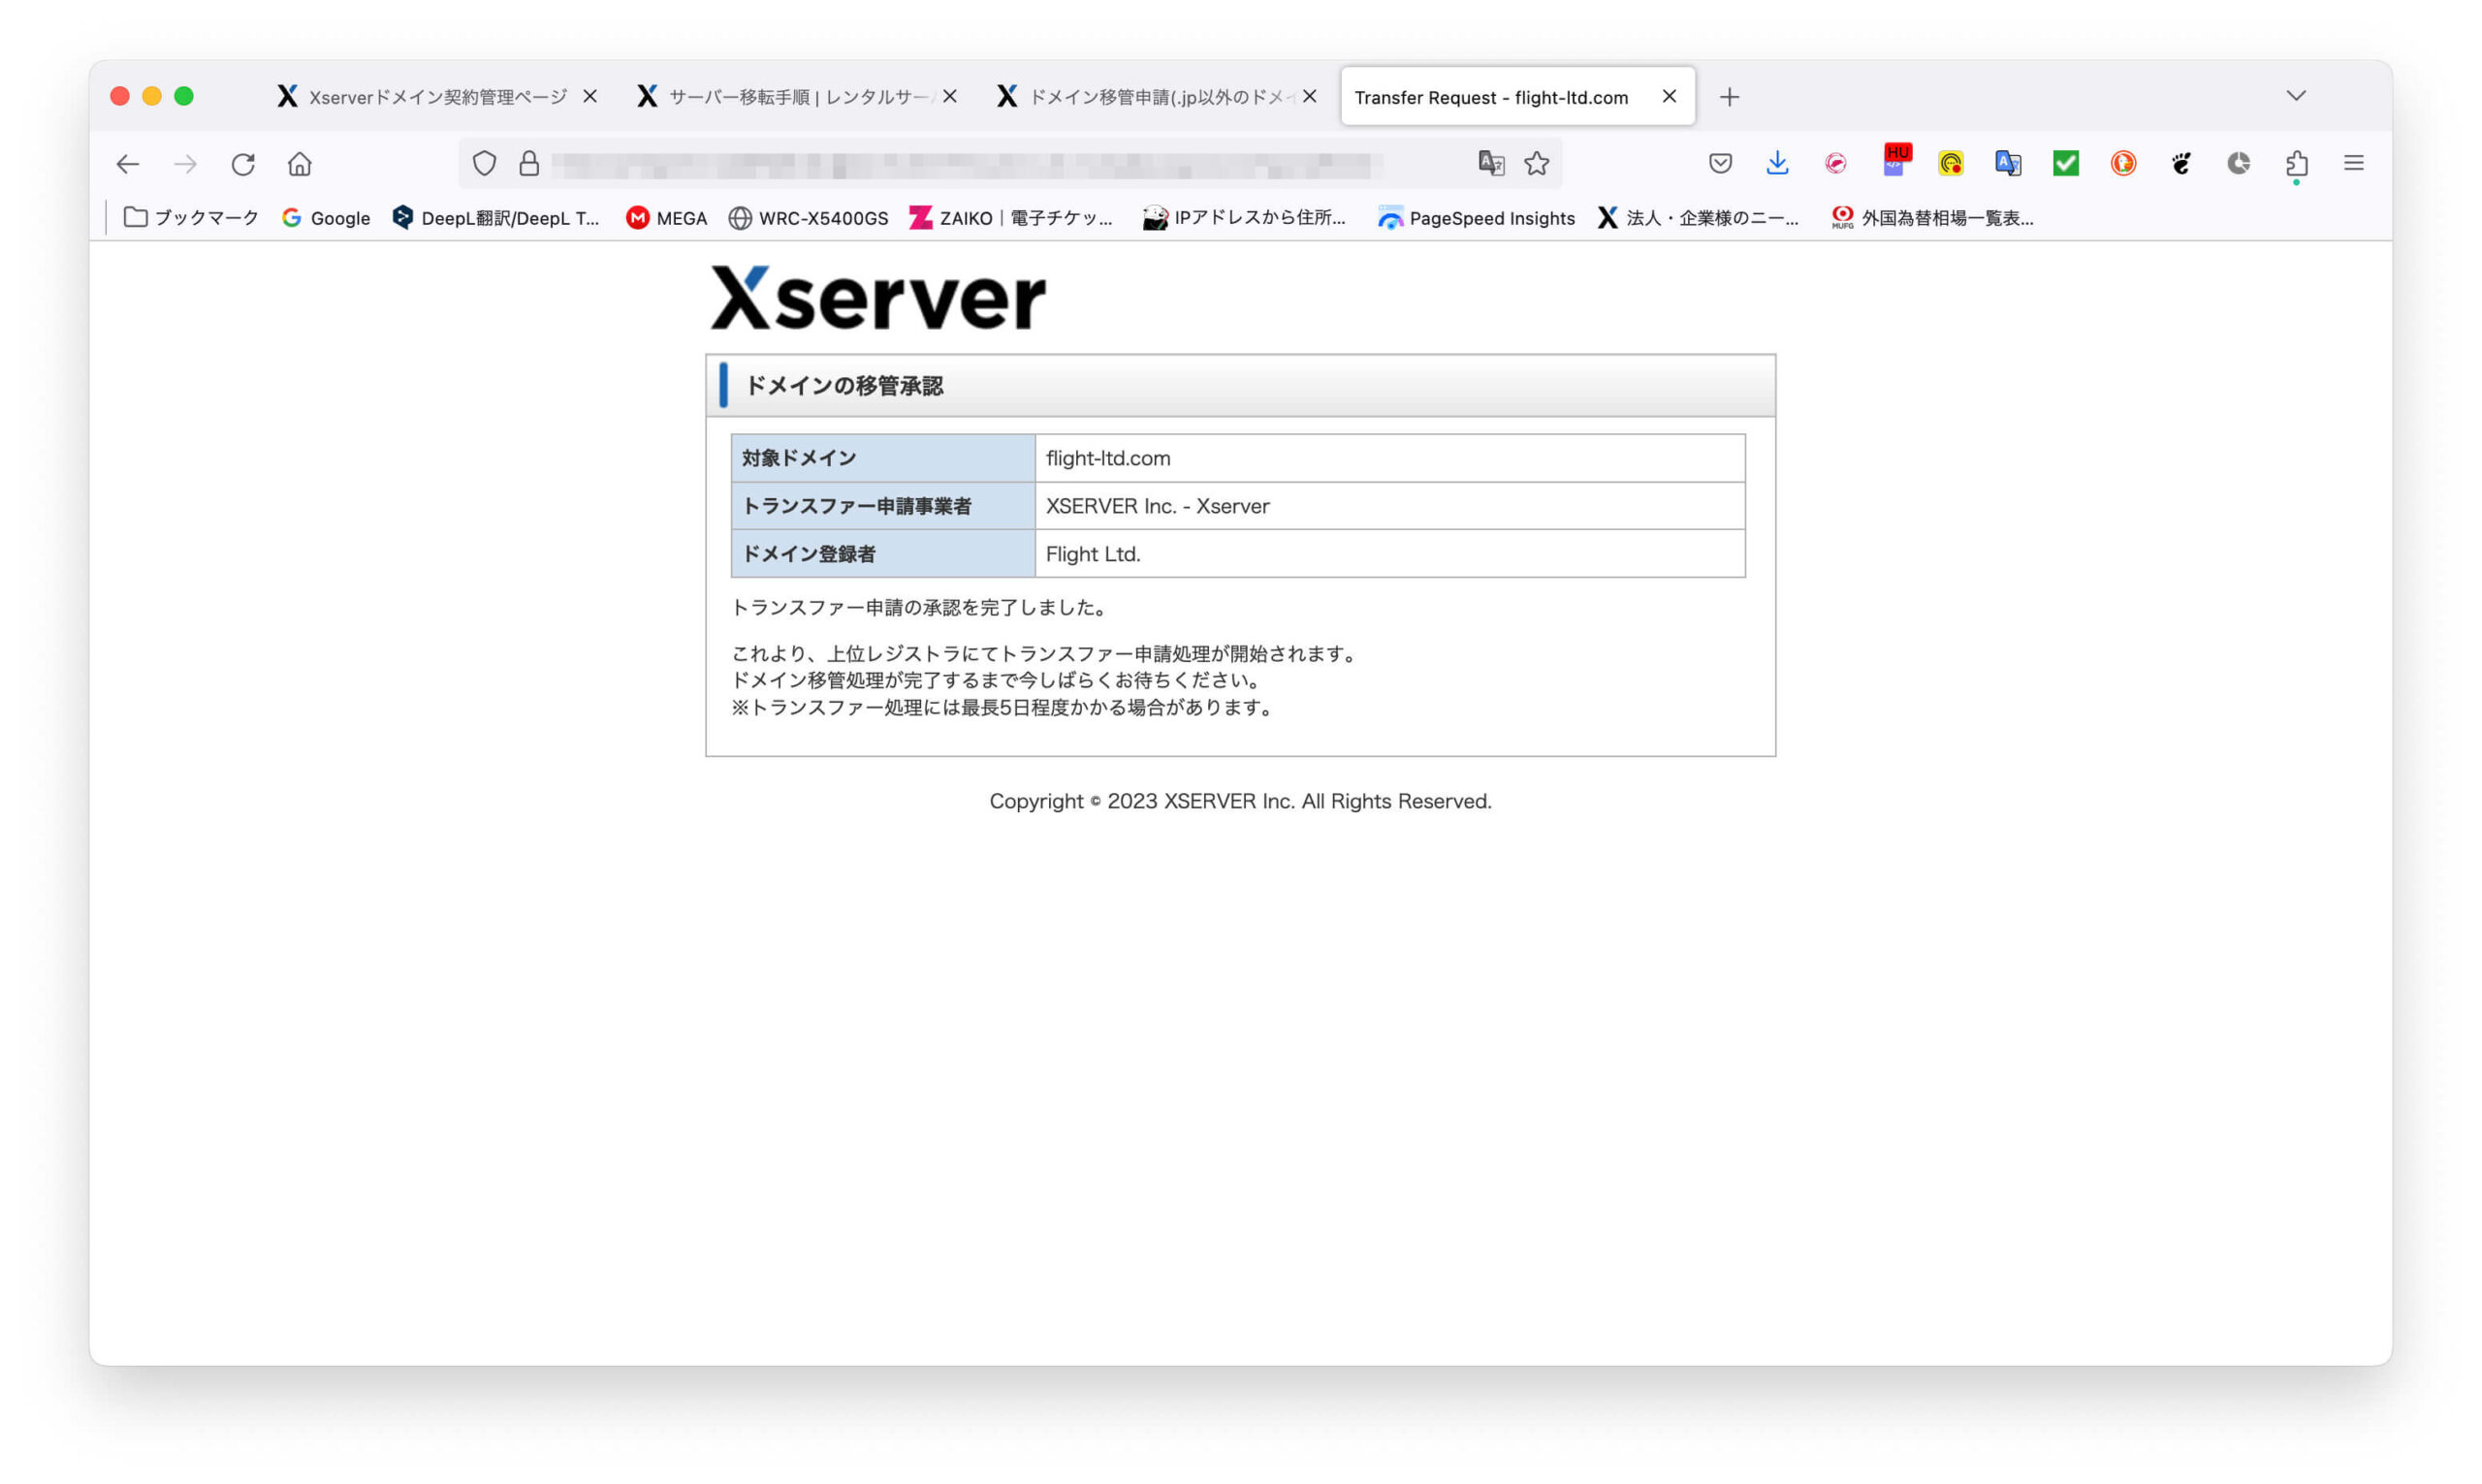This screenshot has height=1484, width=2482.
Task: Close the ドメイン移管申請 tab
Action: (x=1310, y=96)
